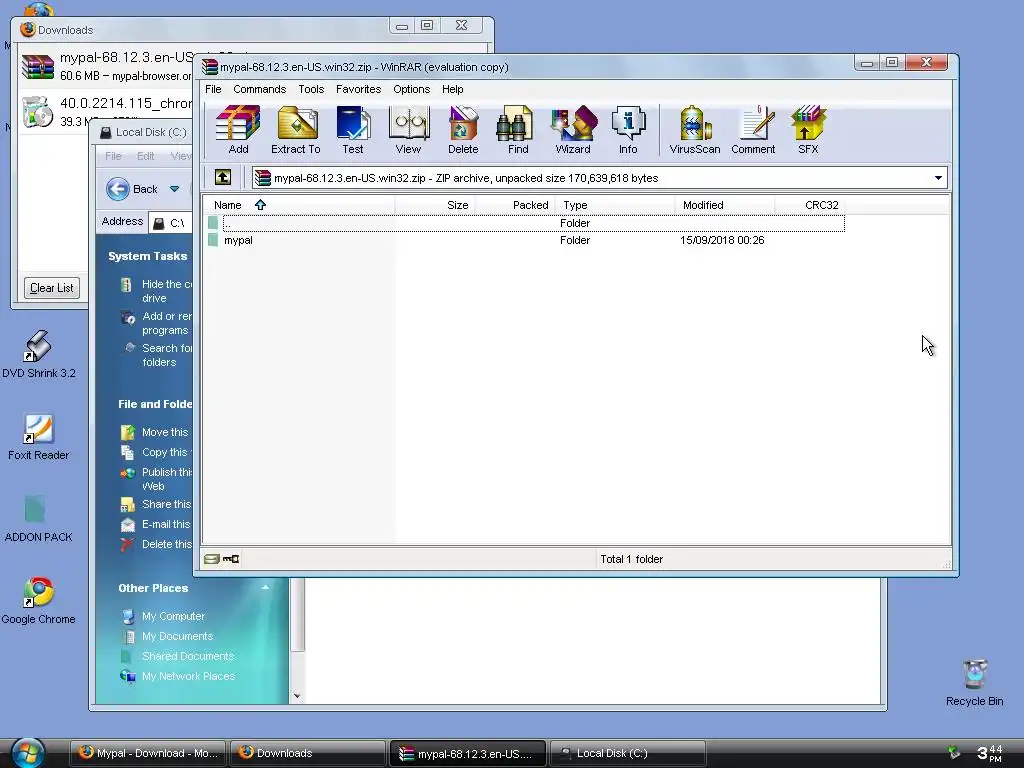
Task: Sort by the Type column header
Action: pyautogui.click(x=615, y=205)
